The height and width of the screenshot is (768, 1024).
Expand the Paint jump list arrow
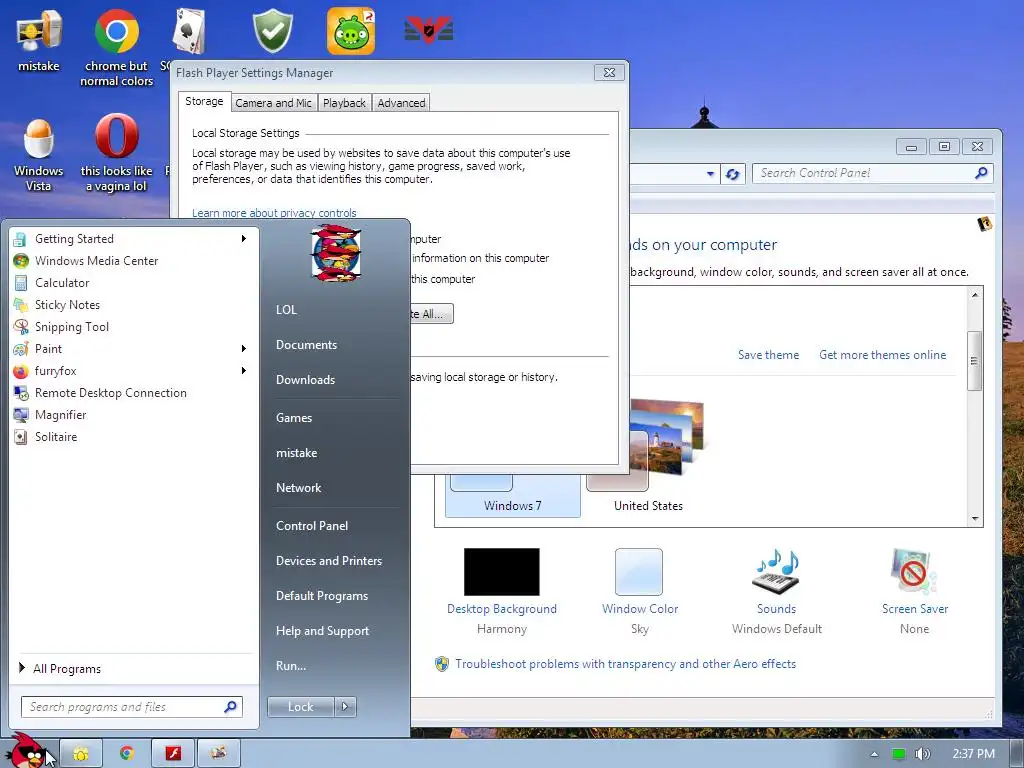[244, 349]
